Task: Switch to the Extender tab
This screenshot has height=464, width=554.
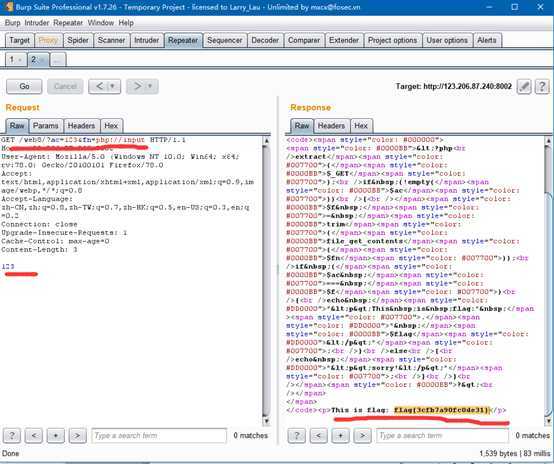Action: [x=344, y=40]
